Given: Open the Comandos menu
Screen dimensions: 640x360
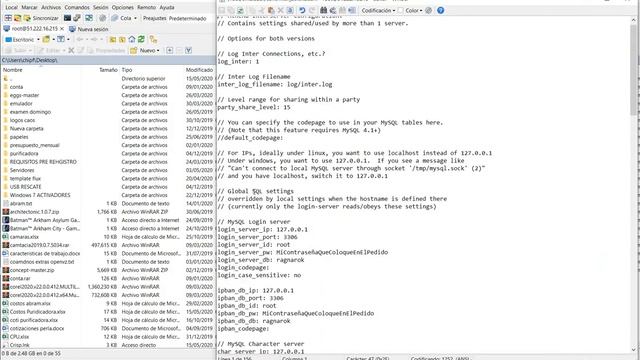Looking at the screenshot, I should click(77, 7).
